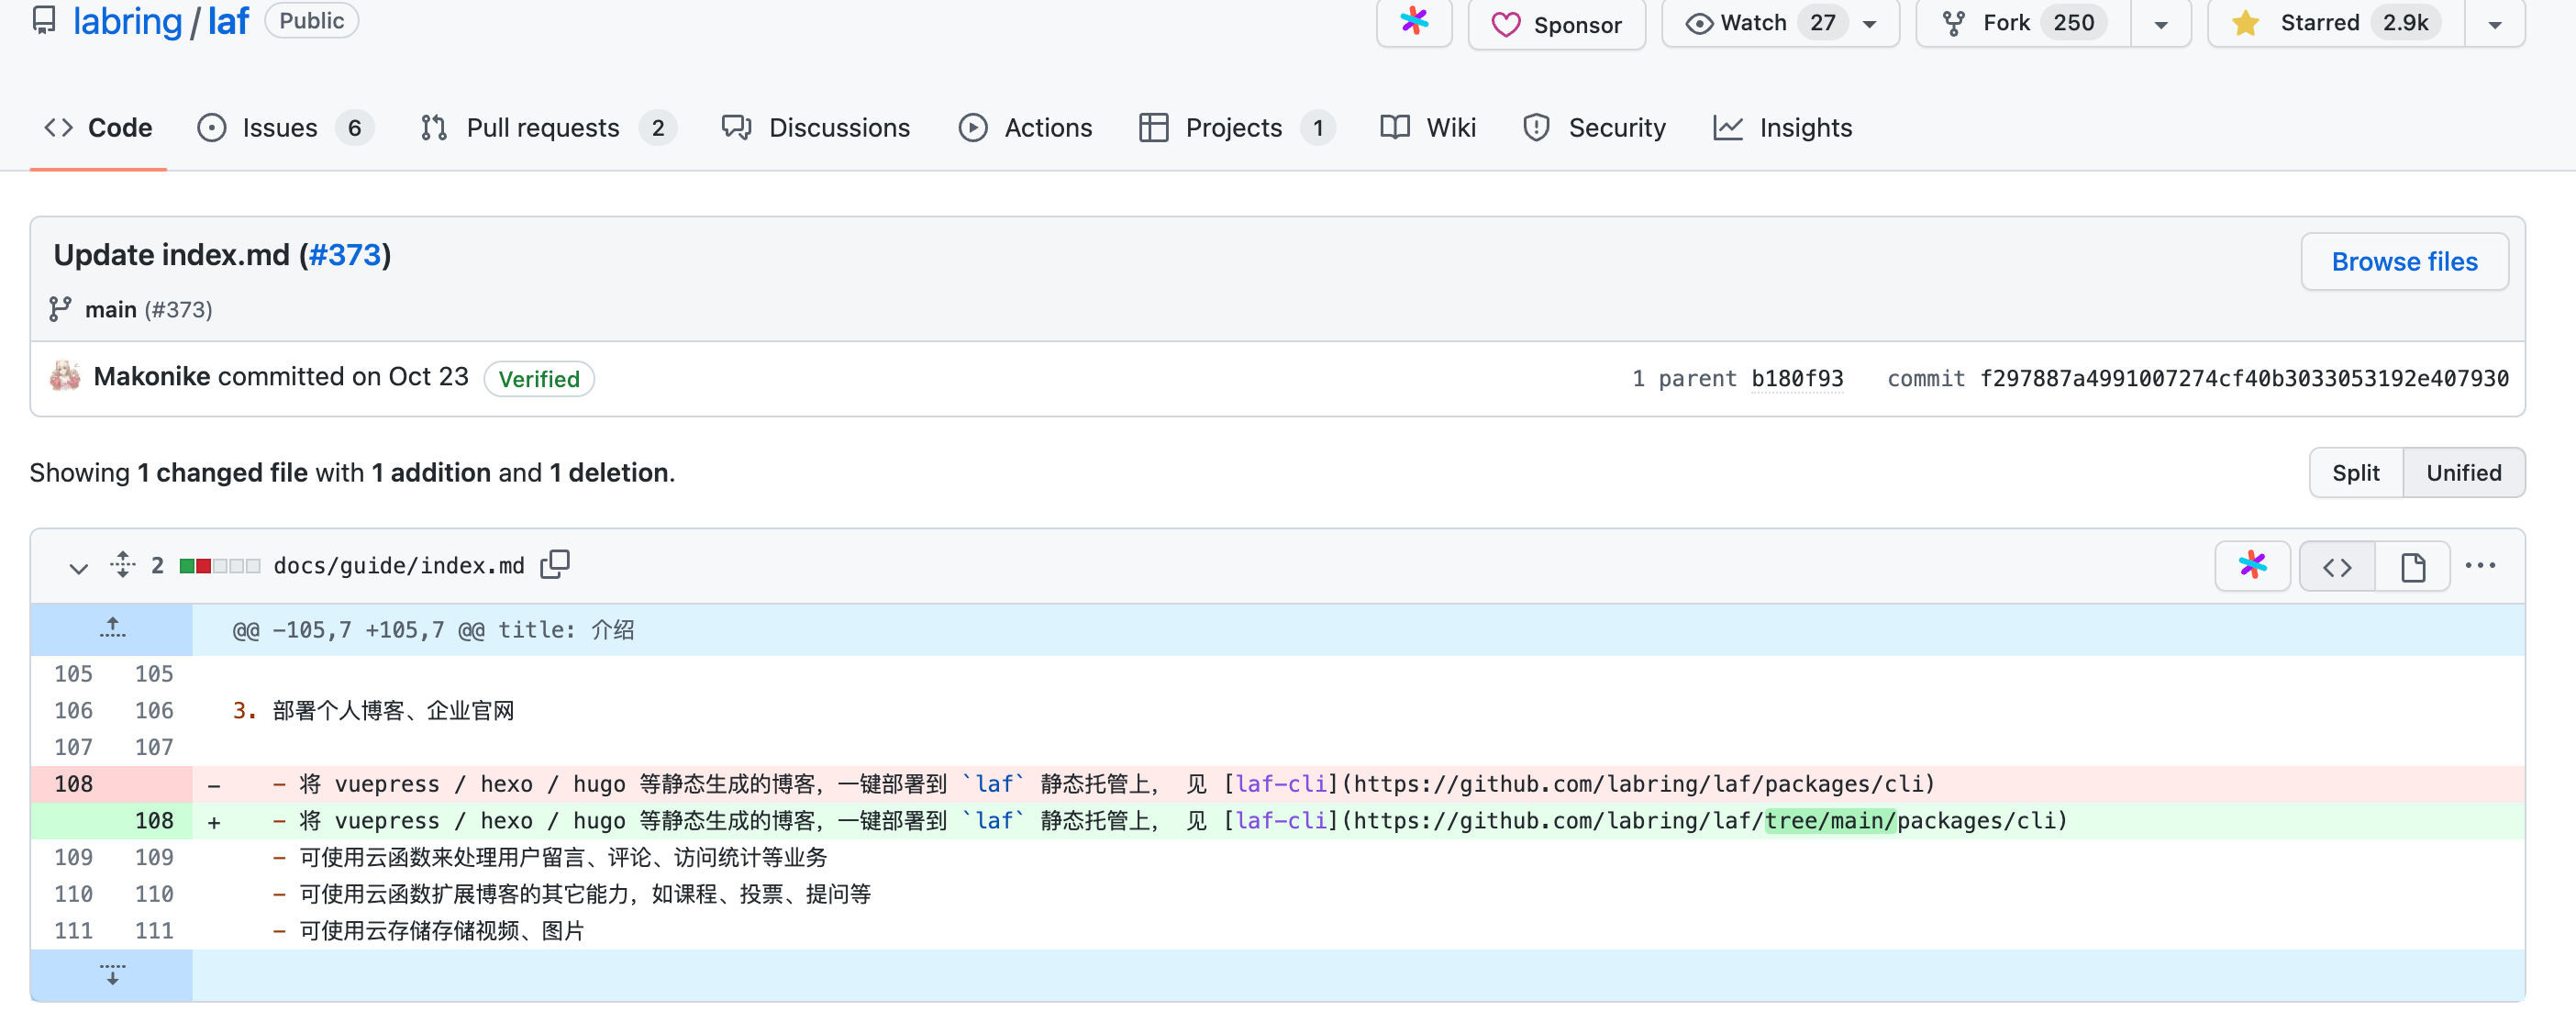Open the Insights tab
This screenshot has height=1033, width=2576.
[x=1782, y=128]
